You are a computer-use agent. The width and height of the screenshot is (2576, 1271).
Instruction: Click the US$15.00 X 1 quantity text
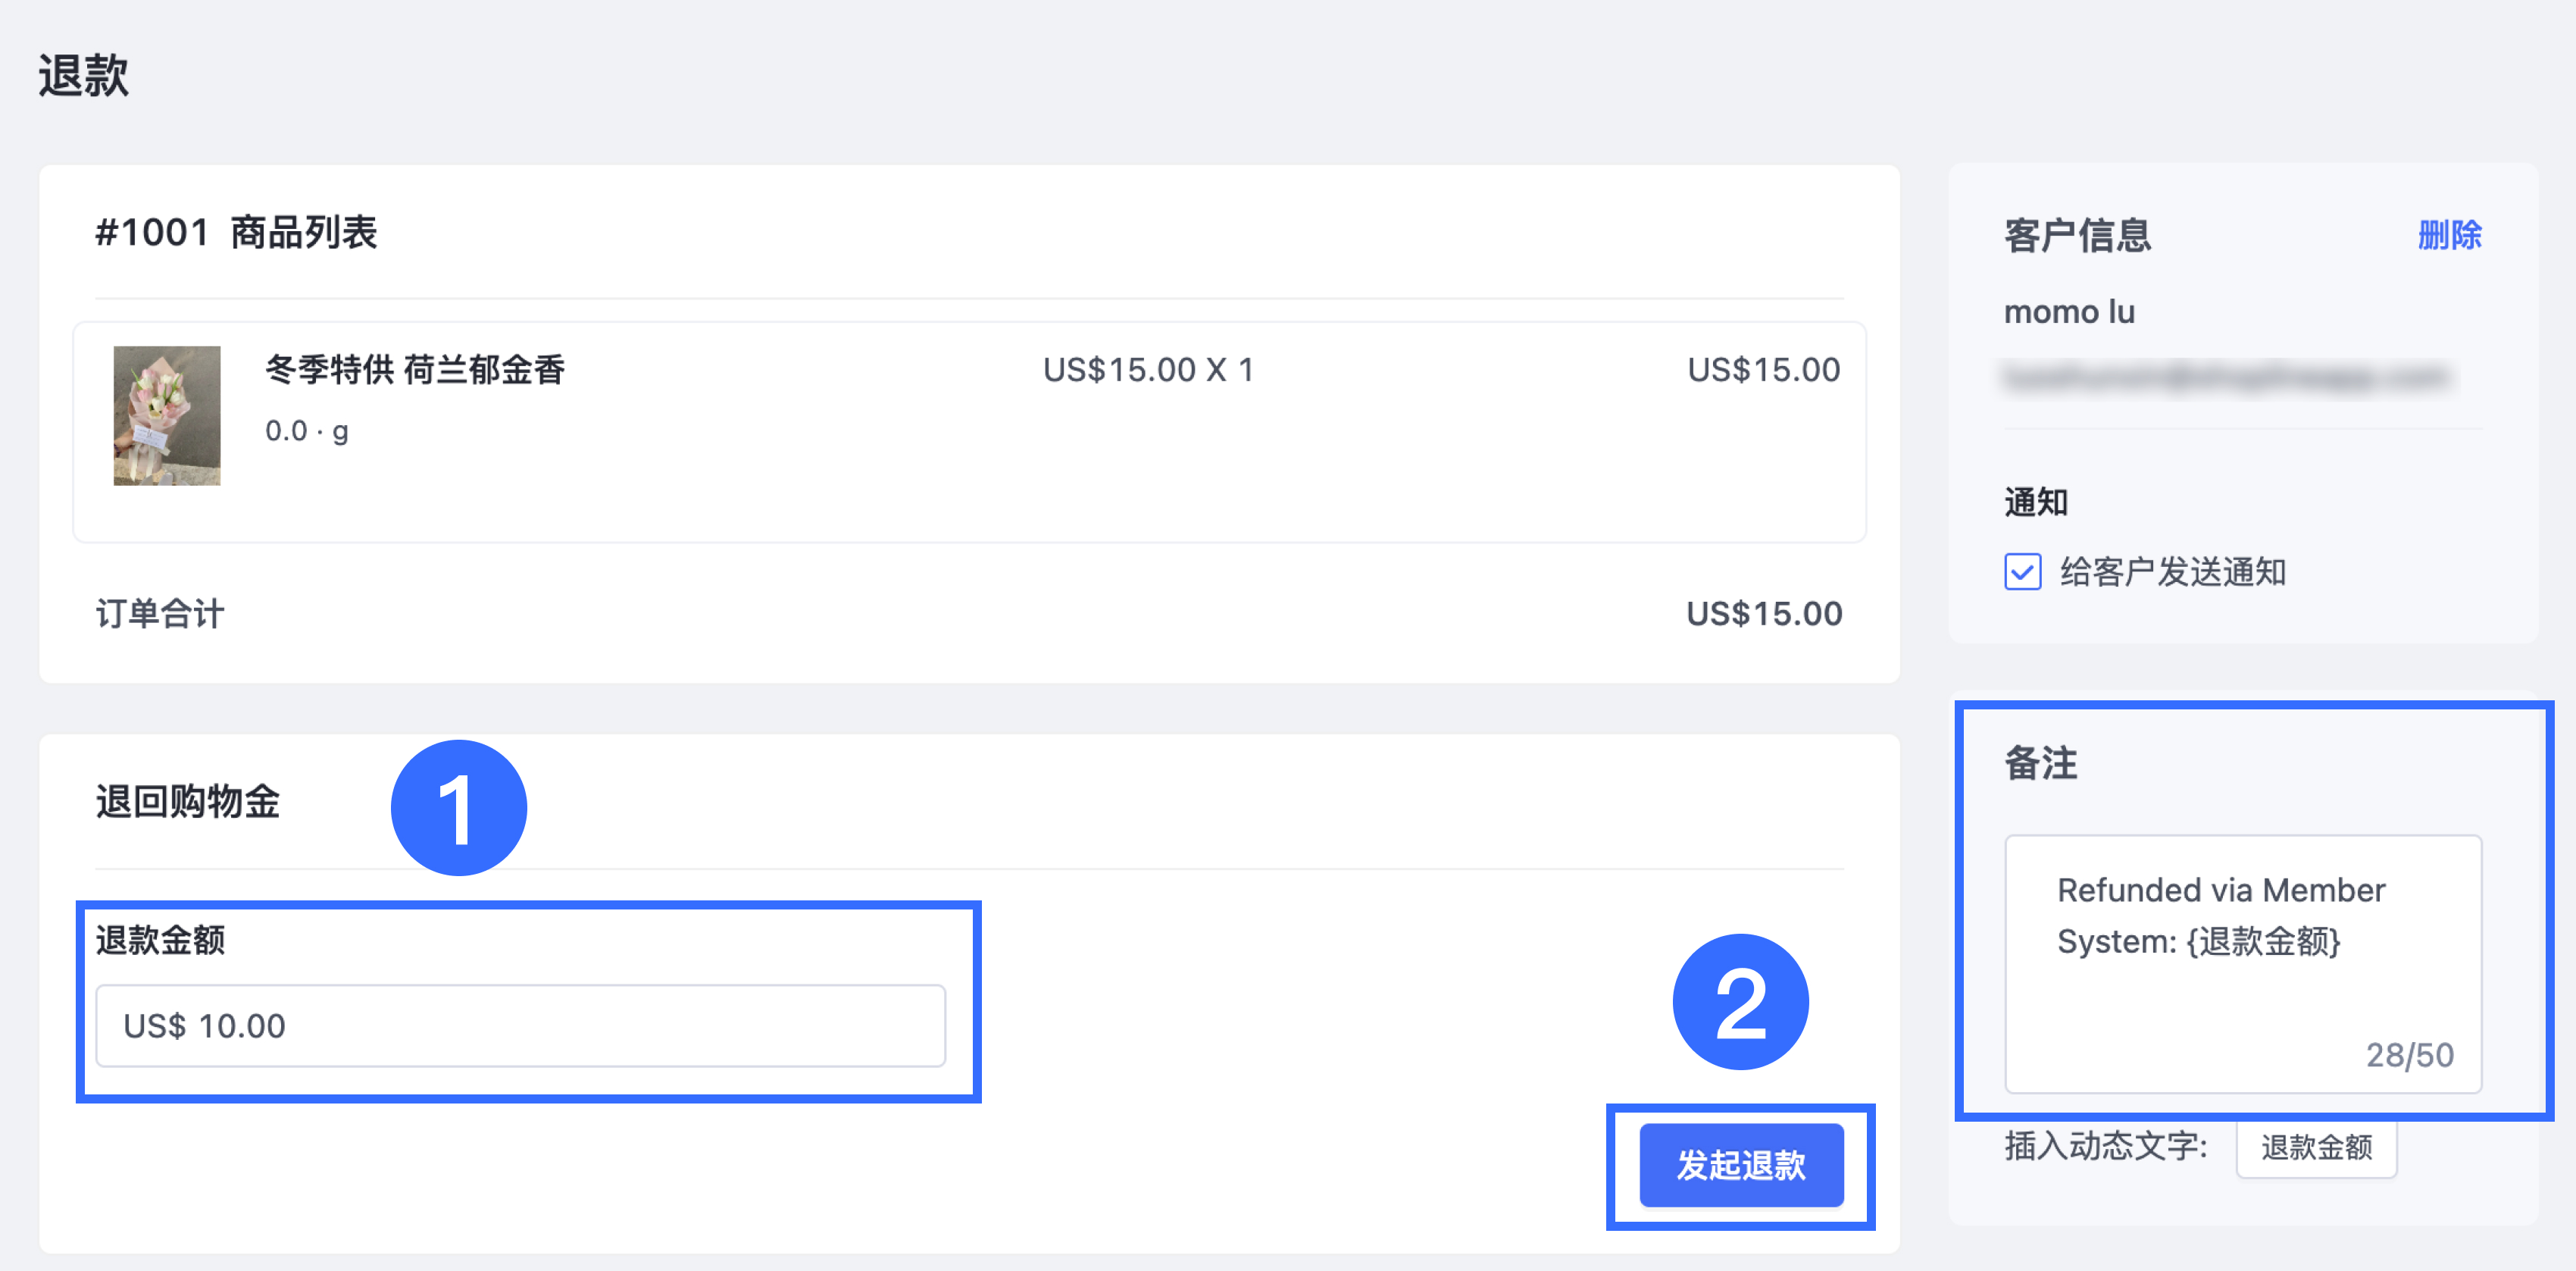click(x=1148, y=370)
